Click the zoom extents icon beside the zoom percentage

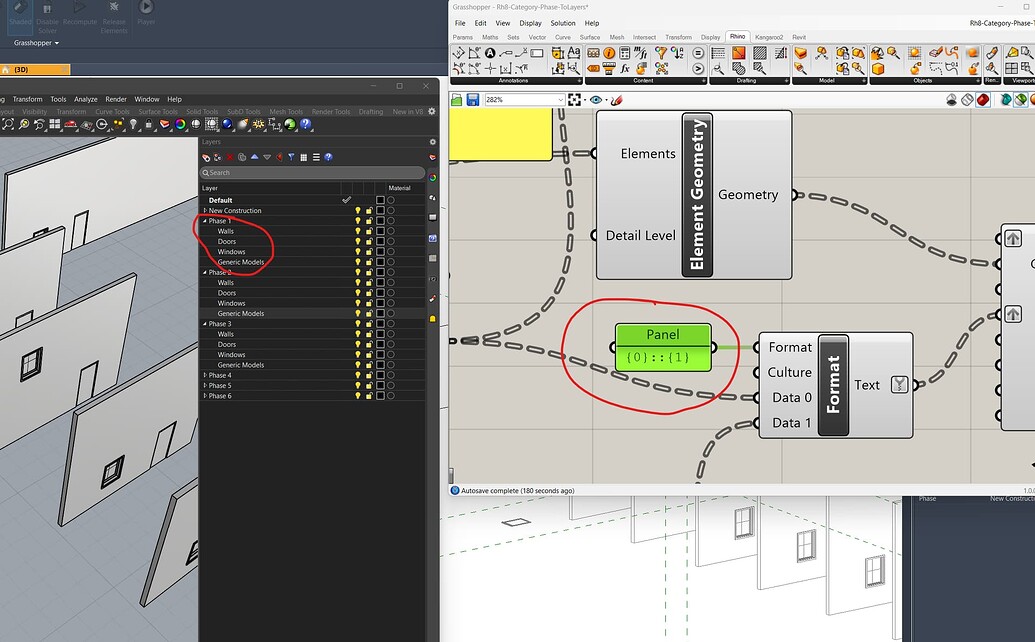(574, 99)
